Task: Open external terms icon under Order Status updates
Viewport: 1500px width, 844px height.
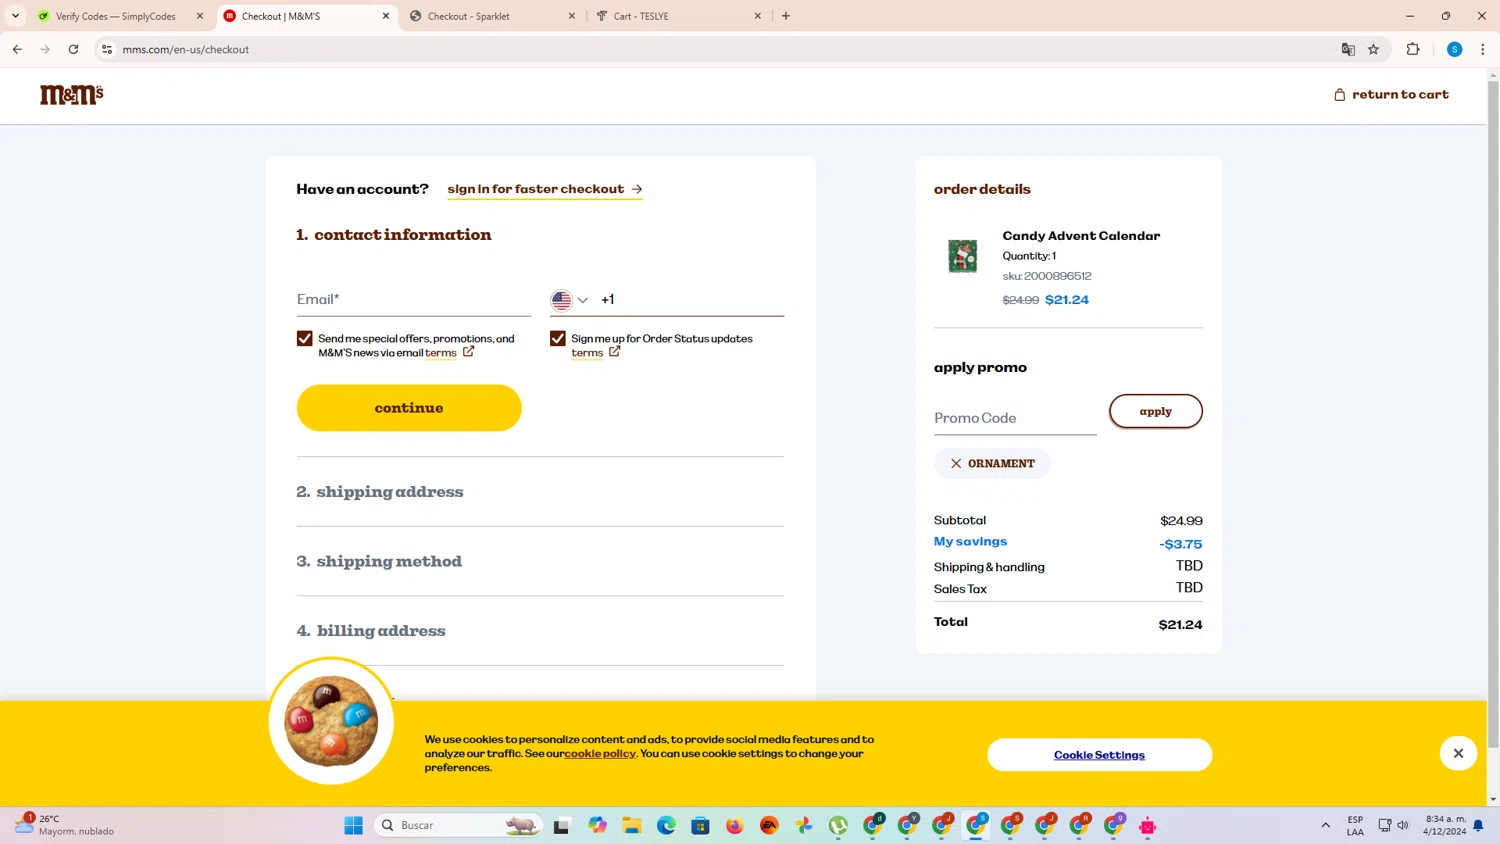Action: click(x=614, y=352)
